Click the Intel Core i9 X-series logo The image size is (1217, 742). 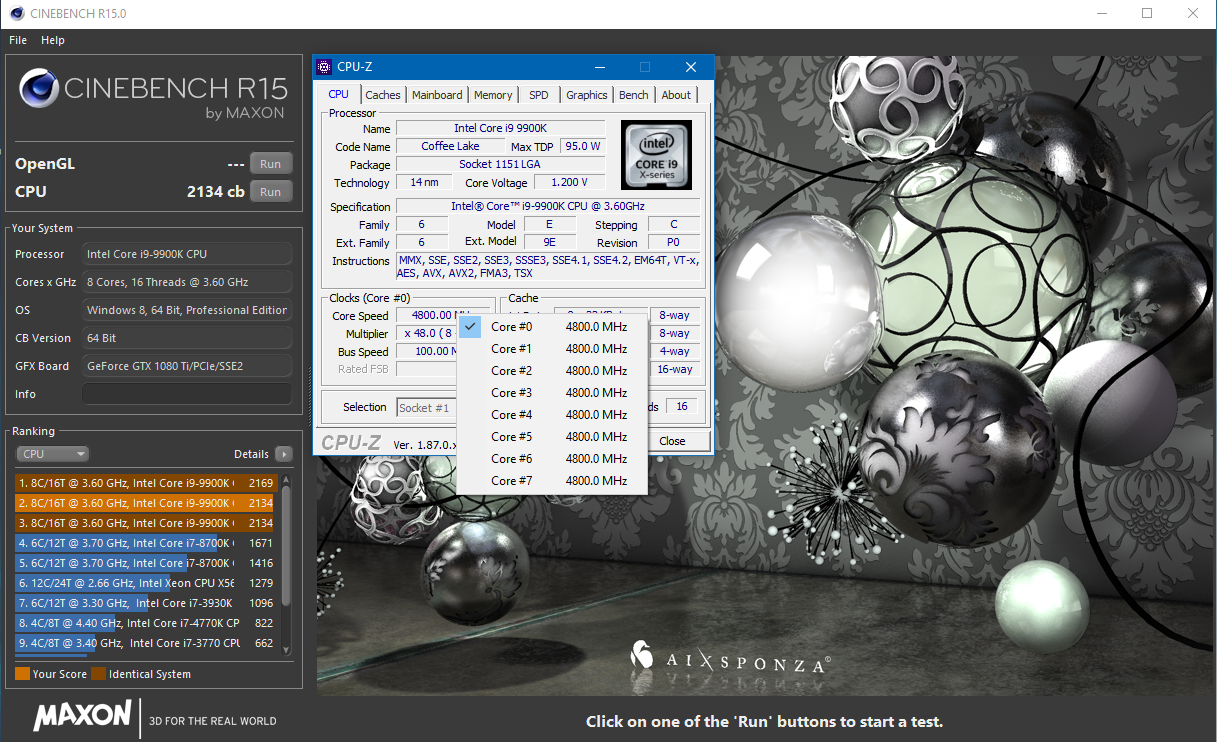[x=655, y=155]
